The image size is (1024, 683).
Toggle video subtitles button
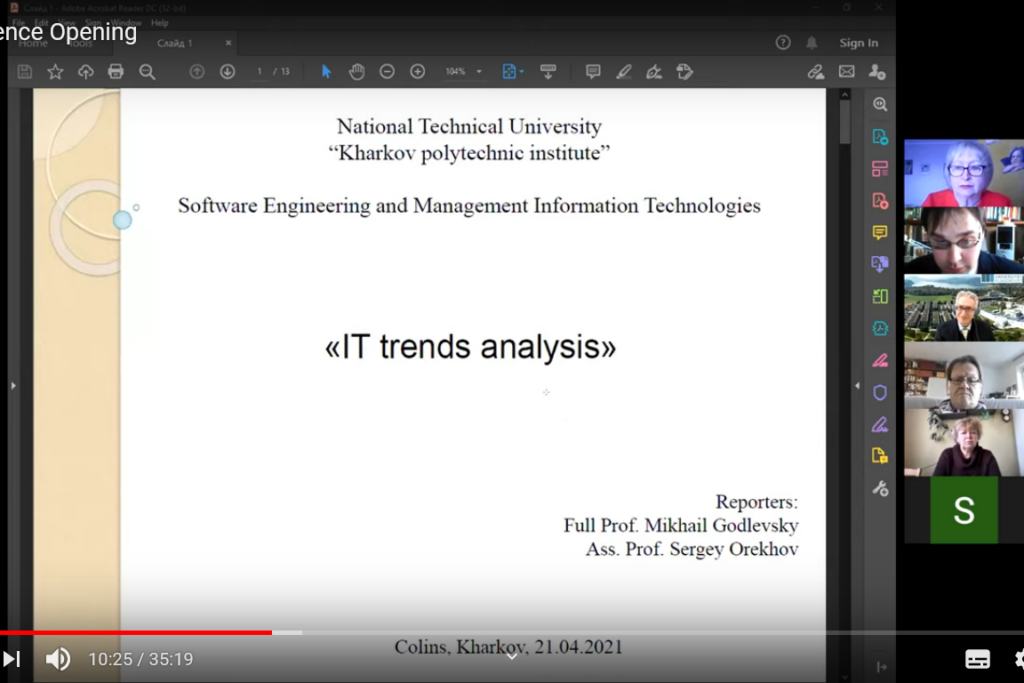977,659
